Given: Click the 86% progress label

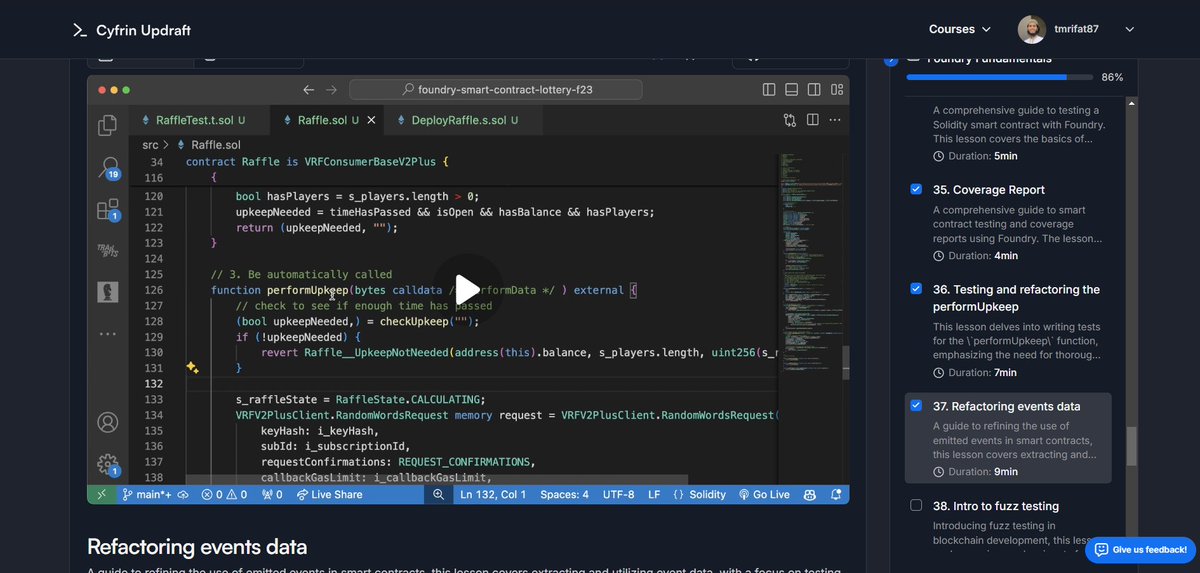Looking at the screenshot, I should point(1112,77).
